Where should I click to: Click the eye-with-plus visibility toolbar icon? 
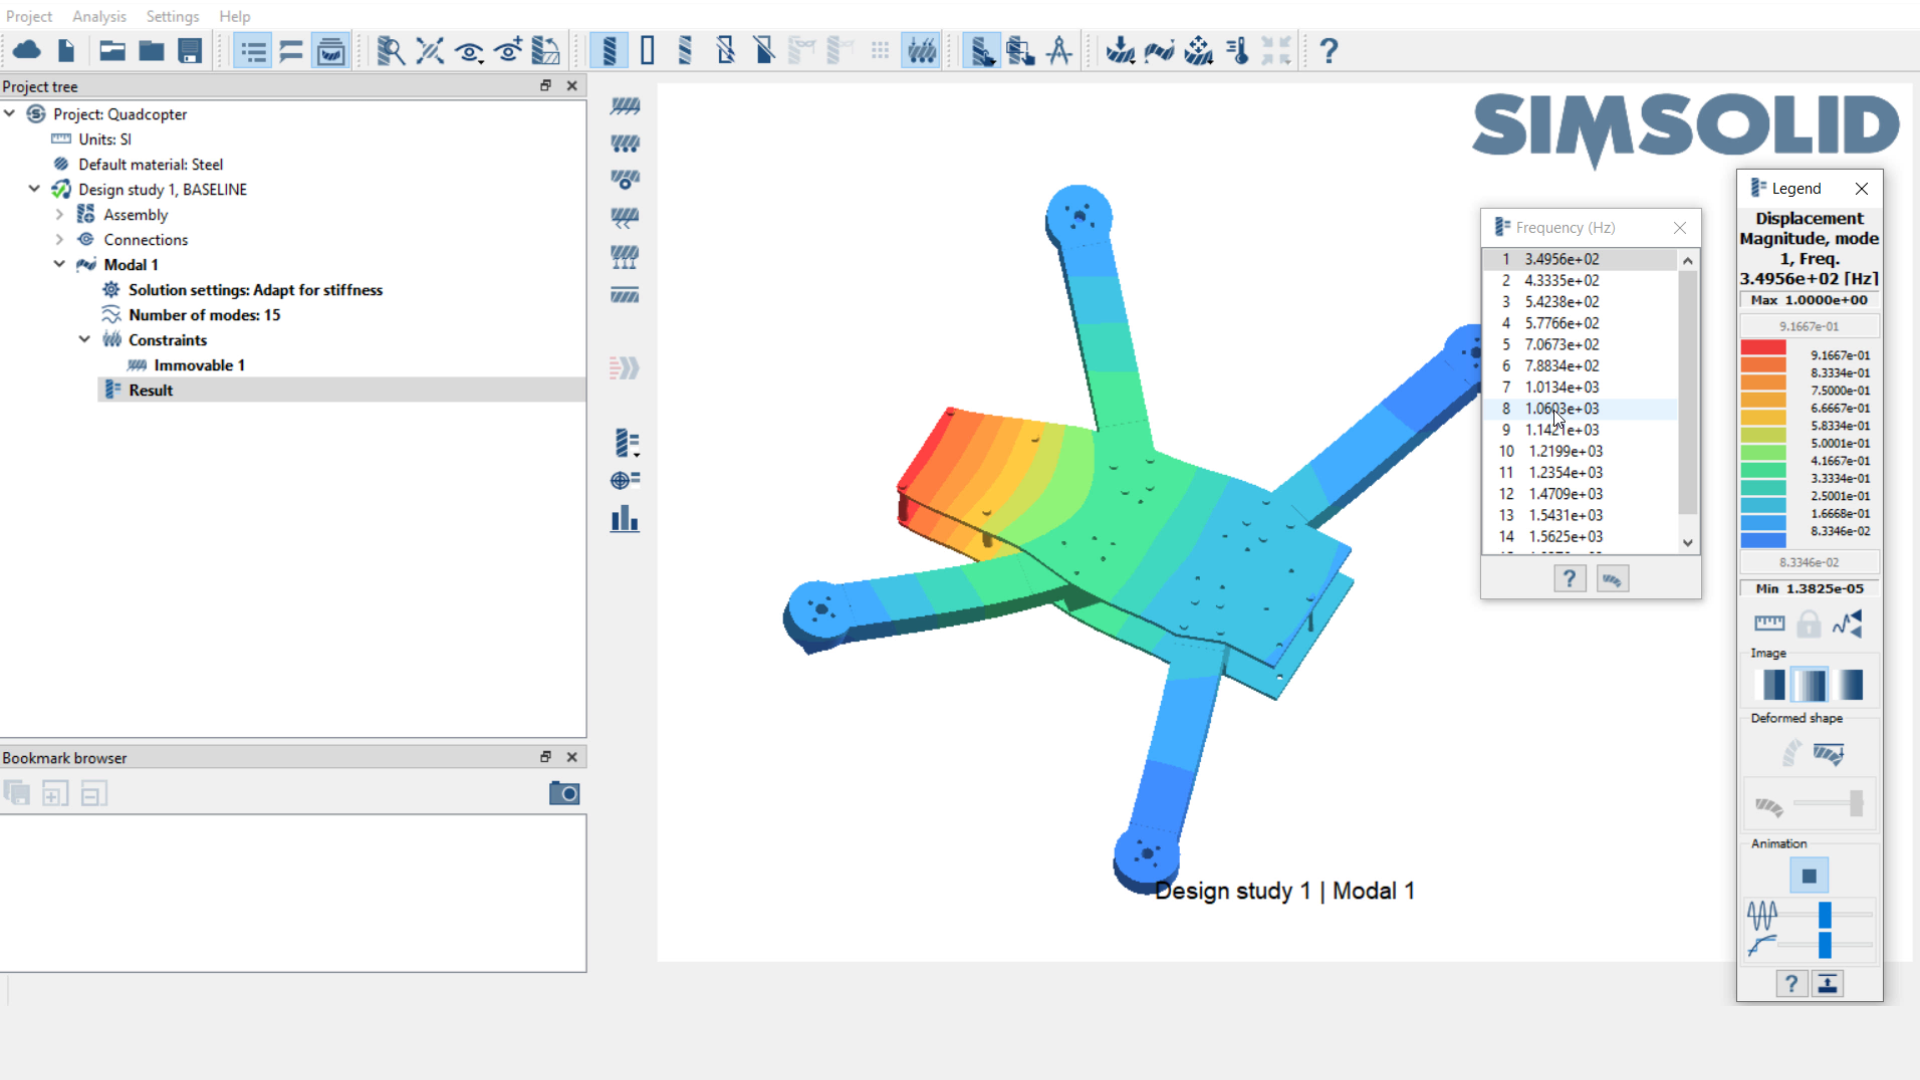click(508, 51)
